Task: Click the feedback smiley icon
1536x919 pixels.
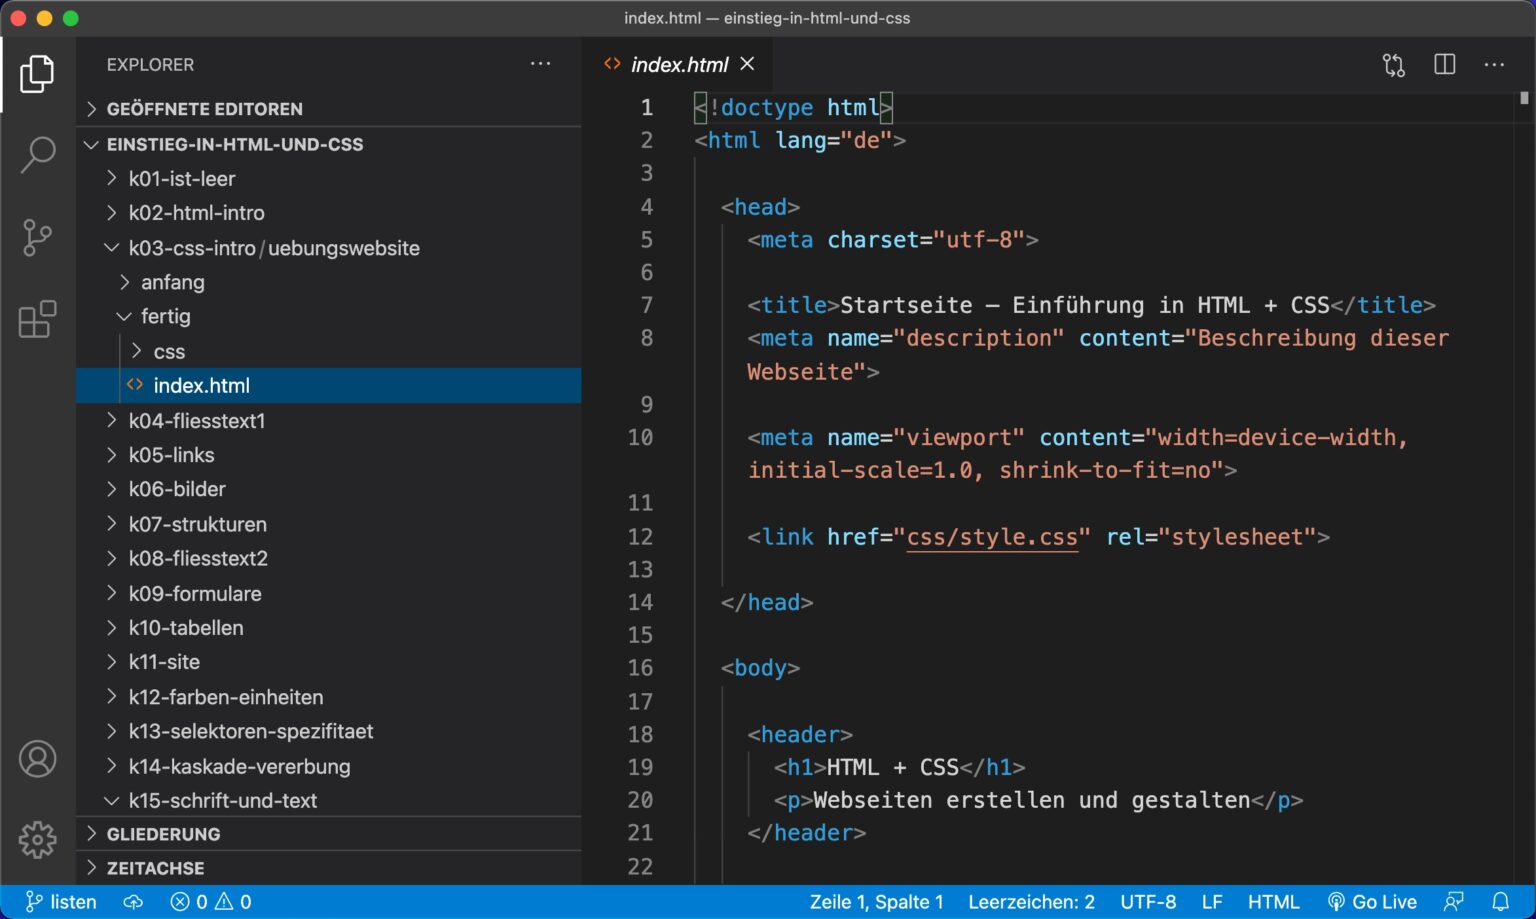Action: [x=1453, y=901]
